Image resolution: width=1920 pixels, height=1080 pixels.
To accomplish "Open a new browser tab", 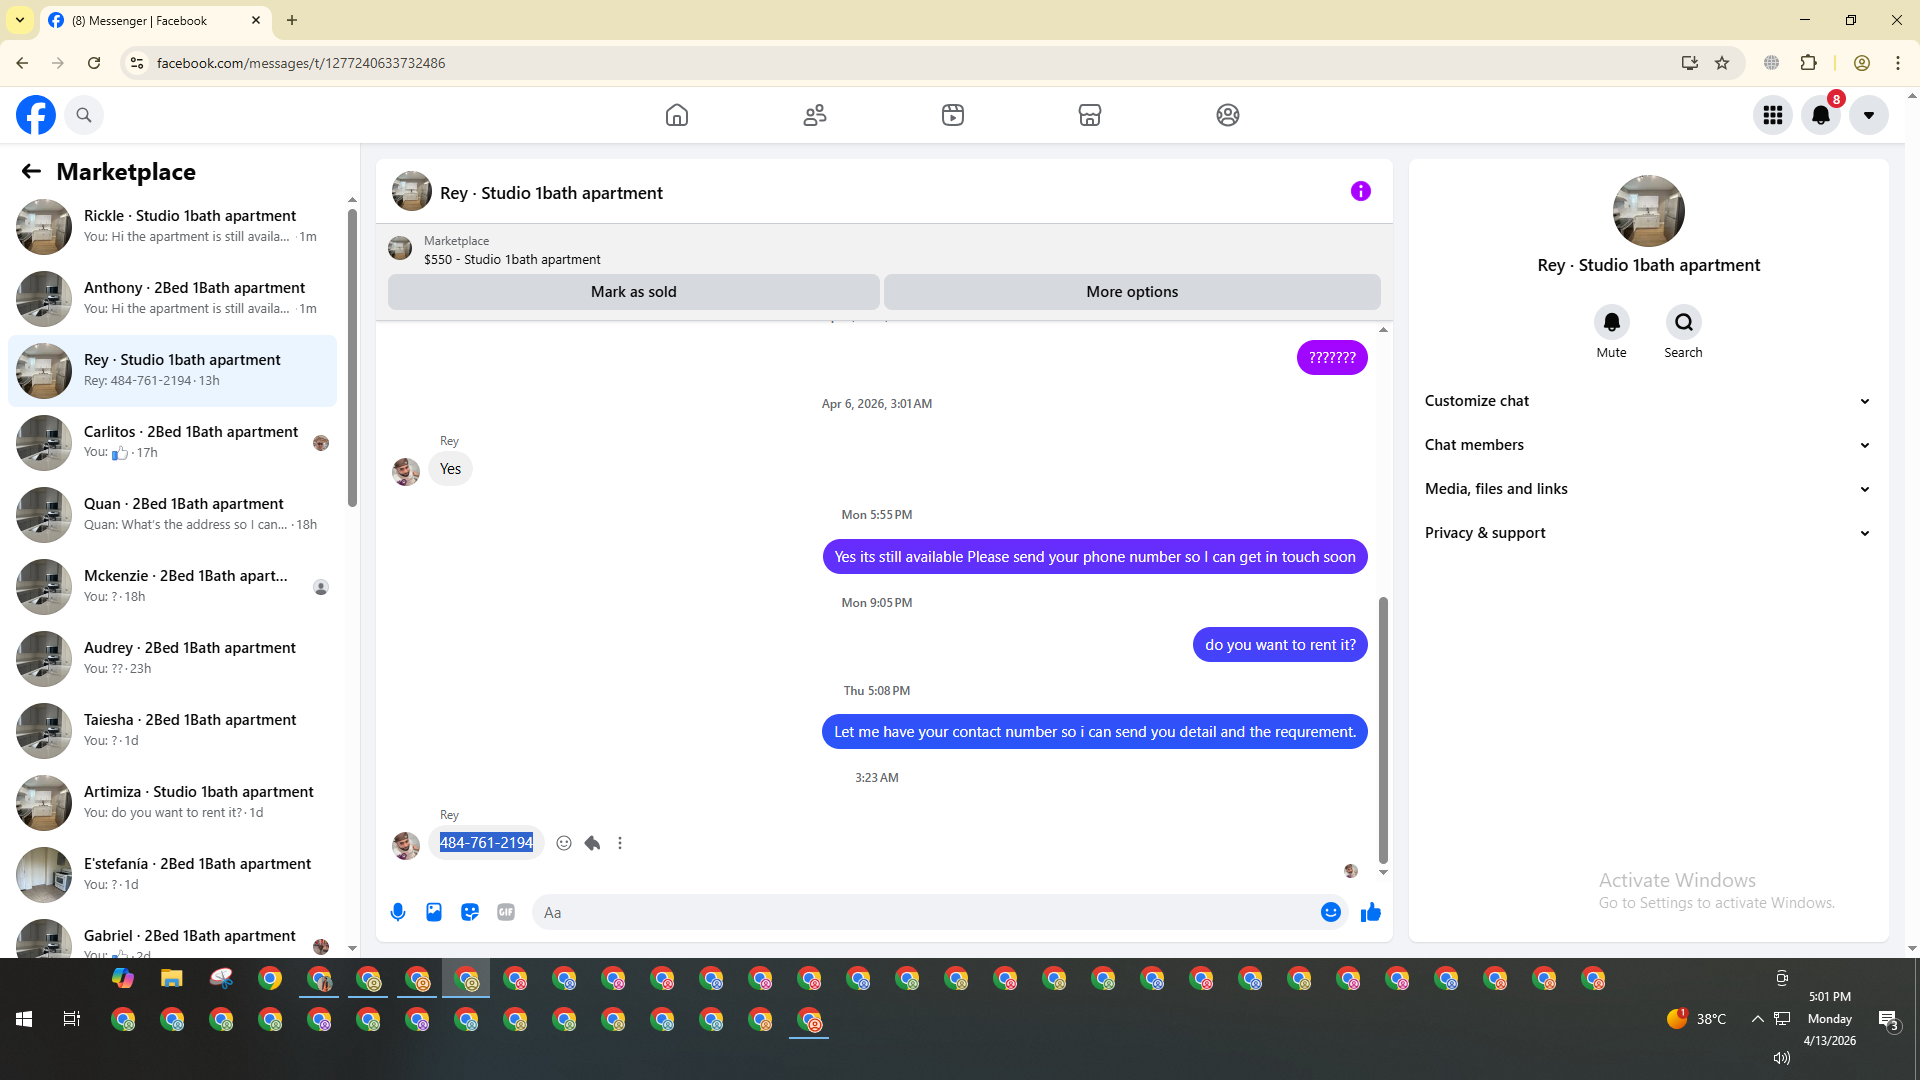I will [x=292, y=20].
